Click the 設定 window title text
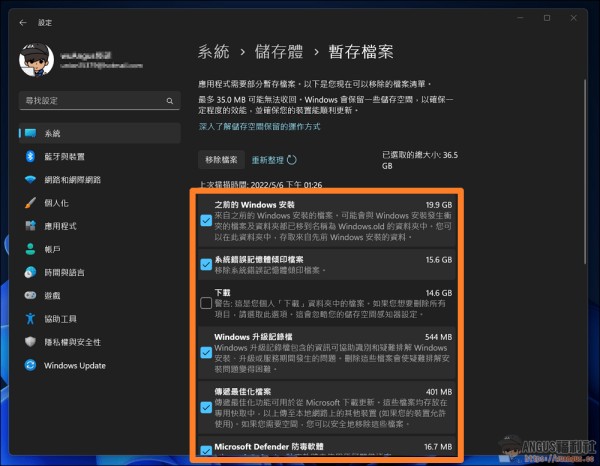 coord(45,23)
